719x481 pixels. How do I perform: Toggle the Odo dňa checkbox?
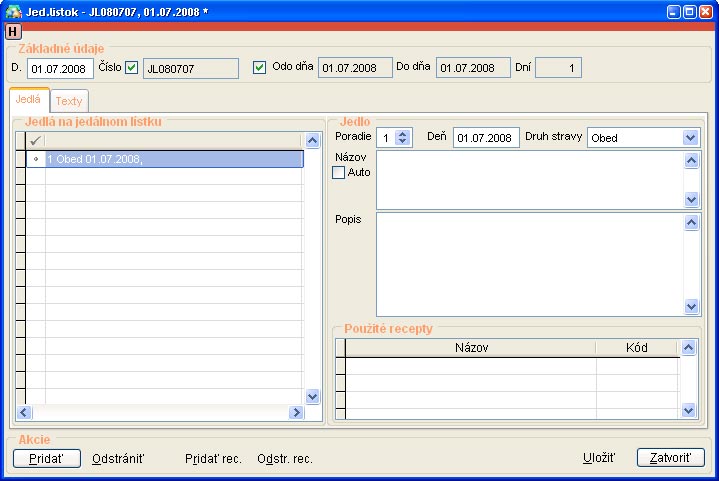(x=260, y=68)
